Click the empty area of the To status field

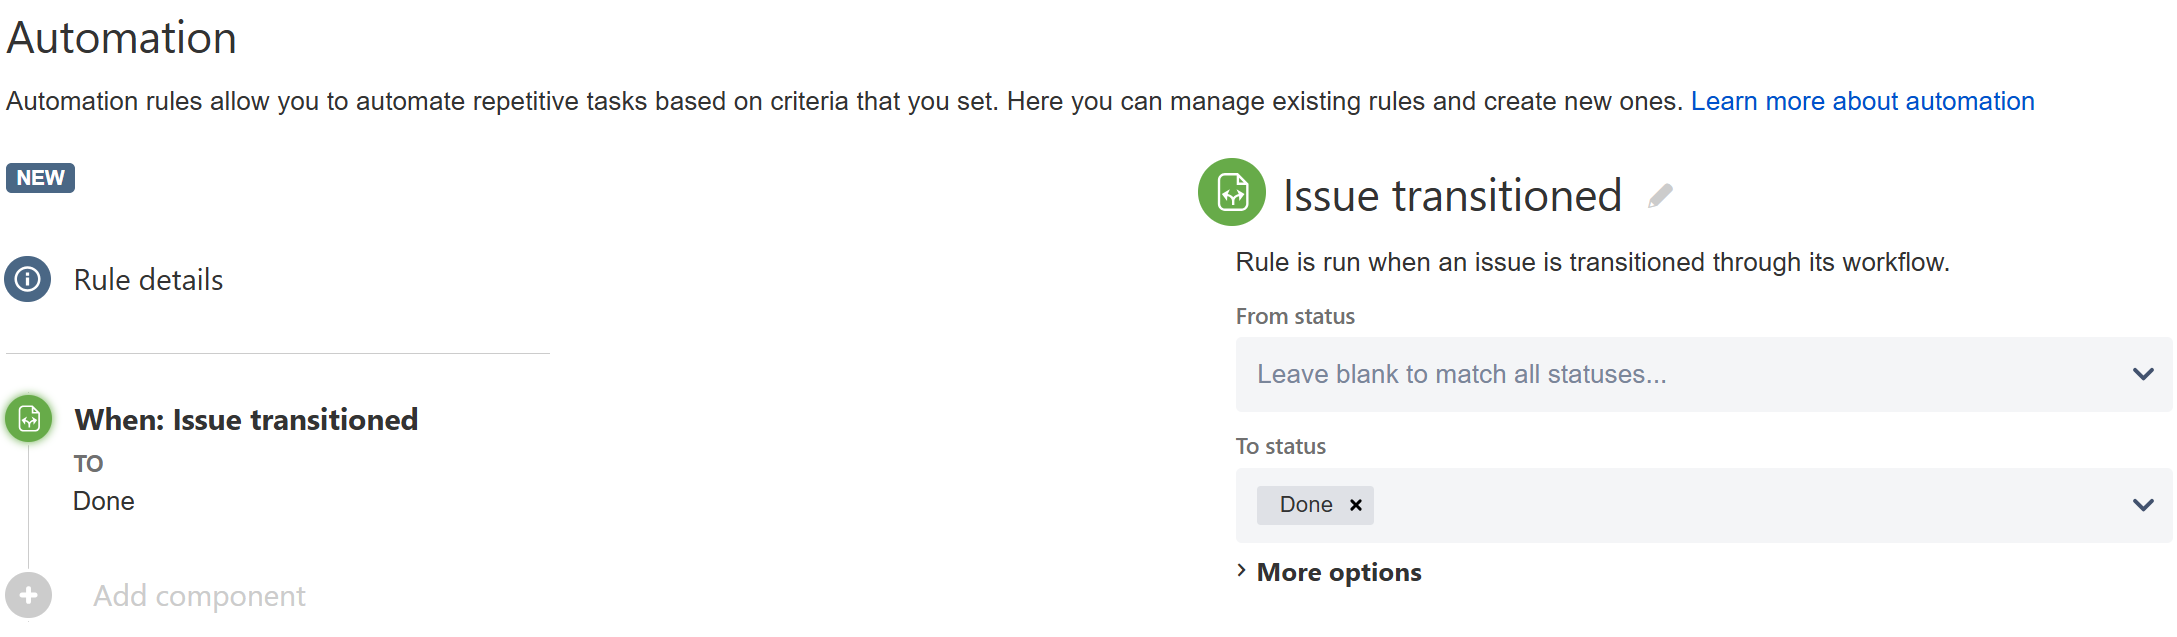(1750, 505)
